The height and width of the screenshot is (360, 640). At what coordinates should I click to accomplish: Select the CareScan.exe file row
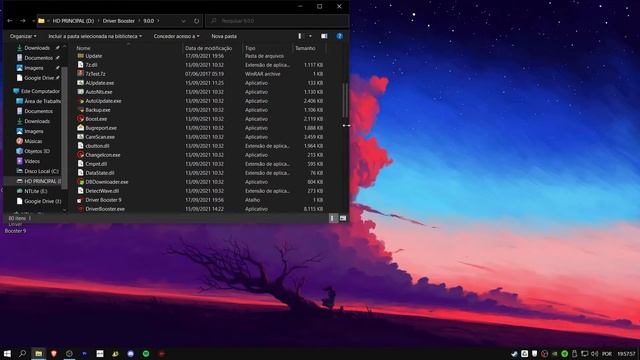point(200,137)
